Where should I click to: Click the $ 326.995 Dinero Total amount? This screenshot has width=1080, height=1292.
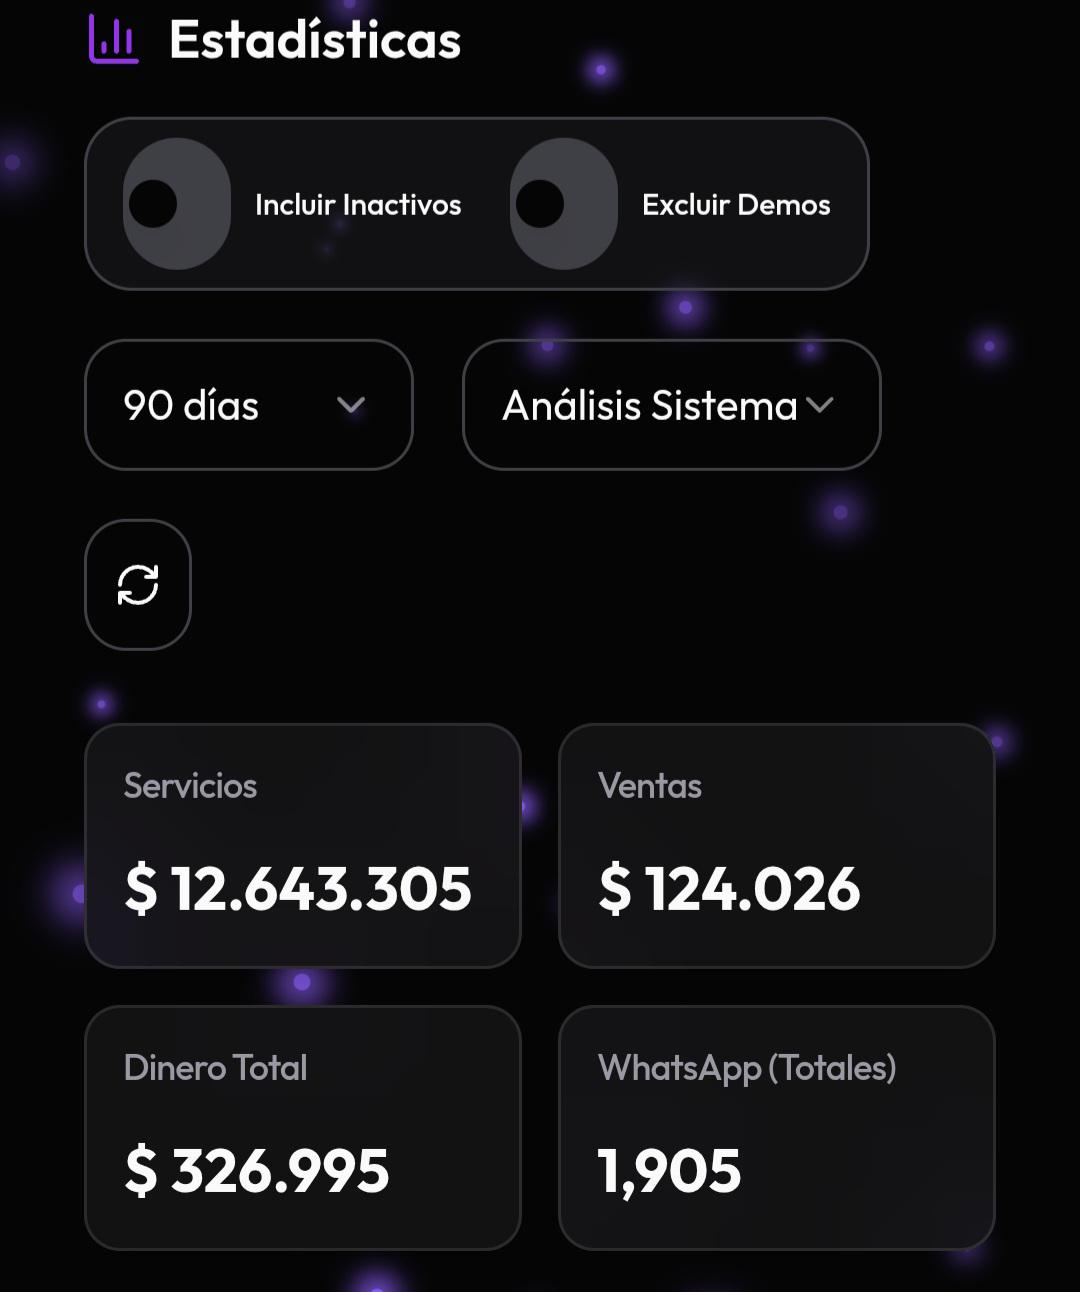(257, 1171)
